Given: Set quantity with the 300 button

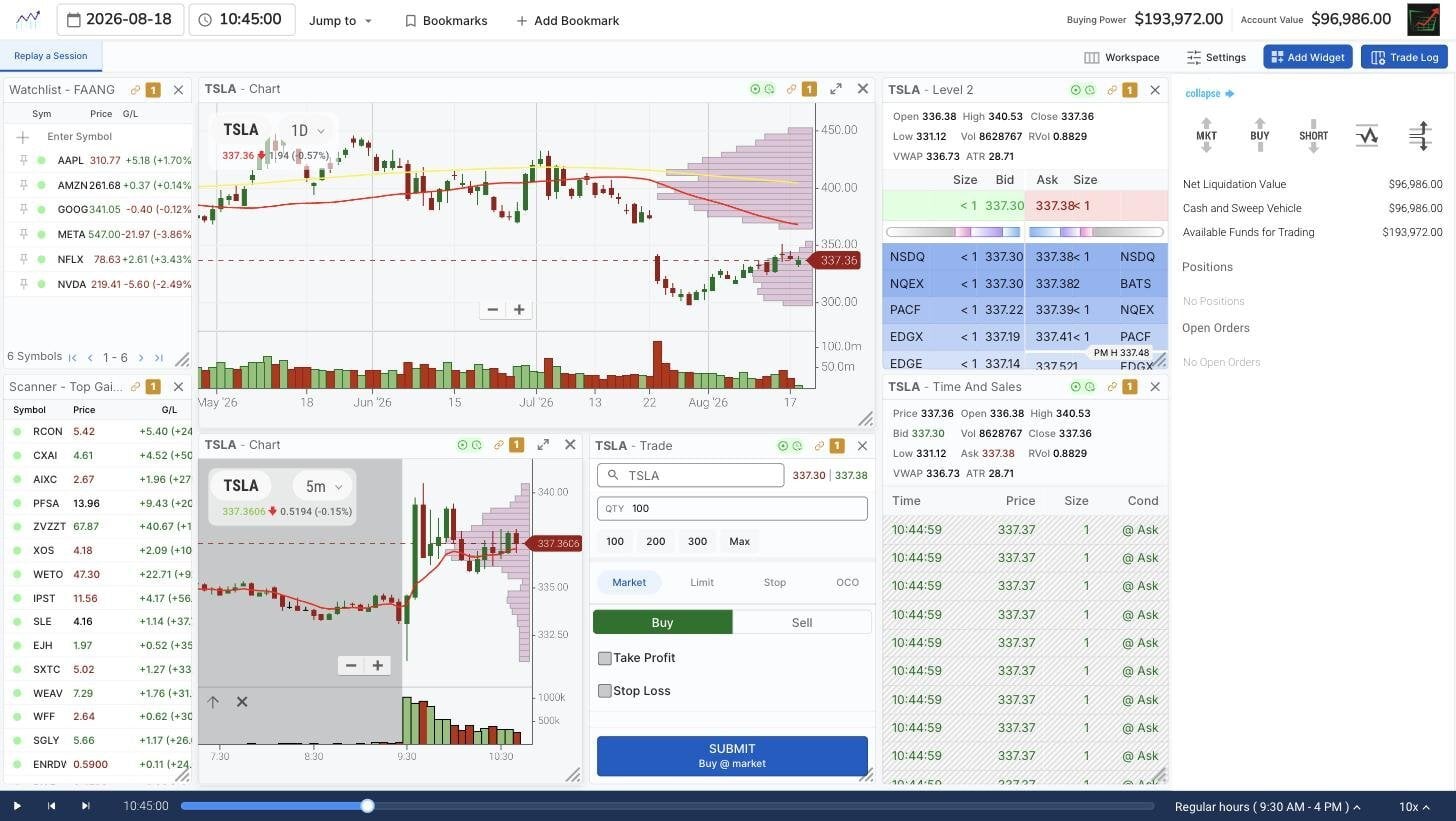Looking at the screenshot, I should click(697, 541).
